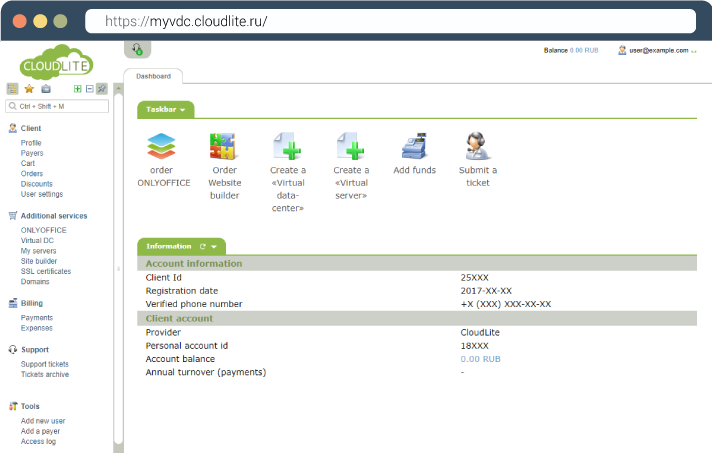Image resolution: width=712 pixels, height=453 pixels.
Task: Switch to the Dashboard tab
Action: click(x=153, y=76)
